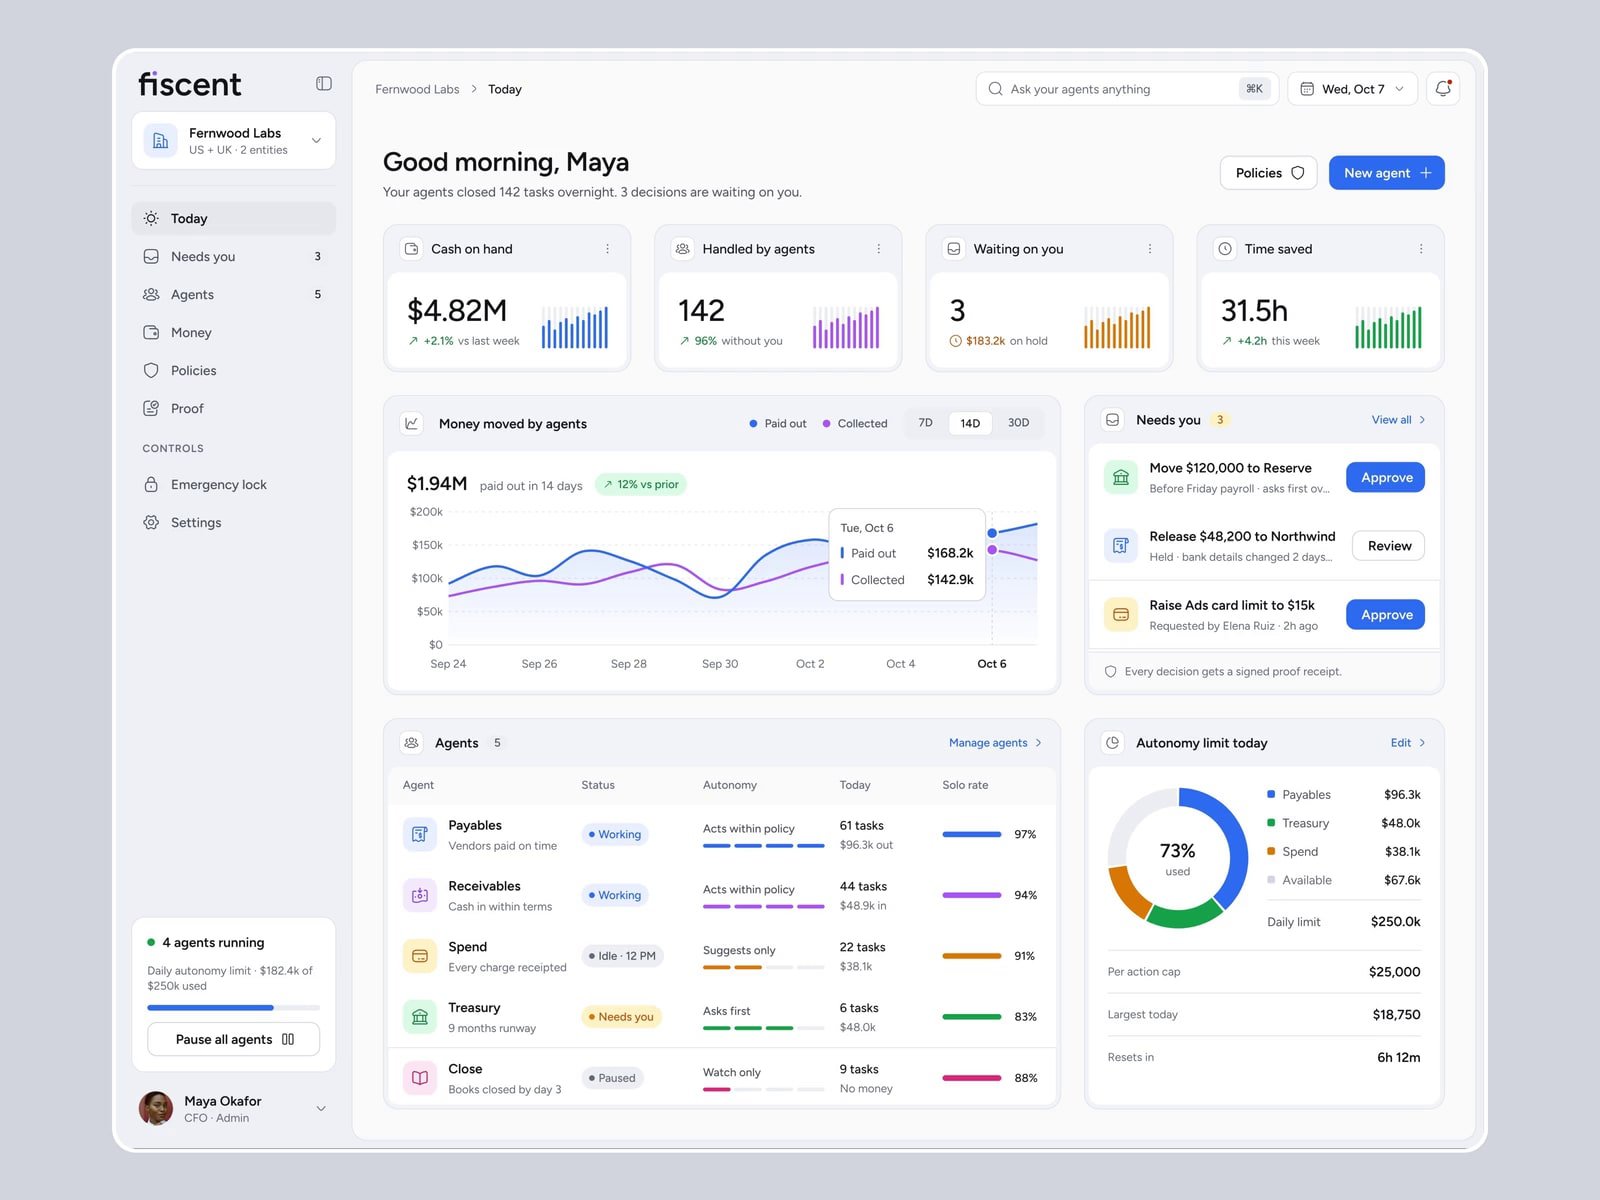This screenshot has width=1600, height=1200.
Task: Click the New agent button
Action: [x=1386, y=173]
